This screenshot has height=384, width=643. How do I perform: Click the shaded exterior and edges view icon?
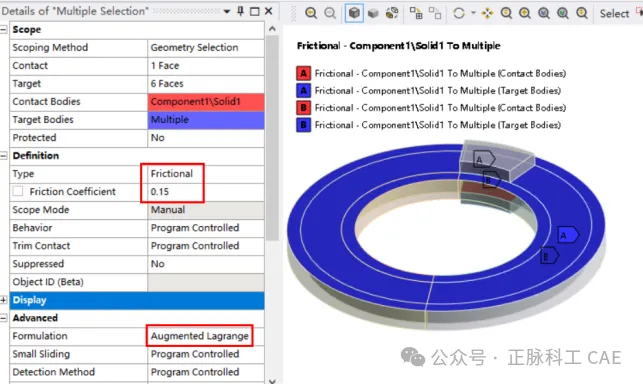(x=354, y=13)
